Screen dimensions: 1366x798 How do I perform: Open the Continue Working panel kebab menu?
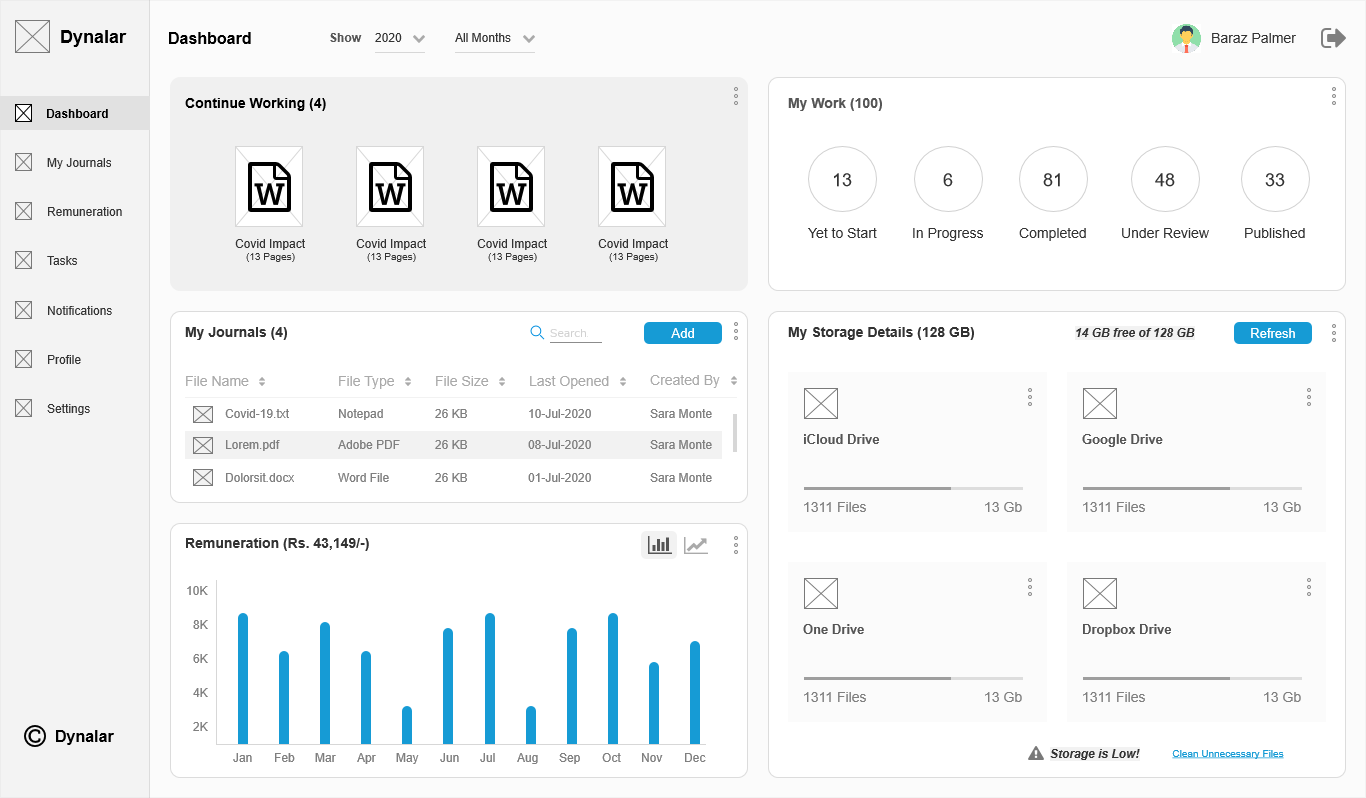[x=735, y=96]
